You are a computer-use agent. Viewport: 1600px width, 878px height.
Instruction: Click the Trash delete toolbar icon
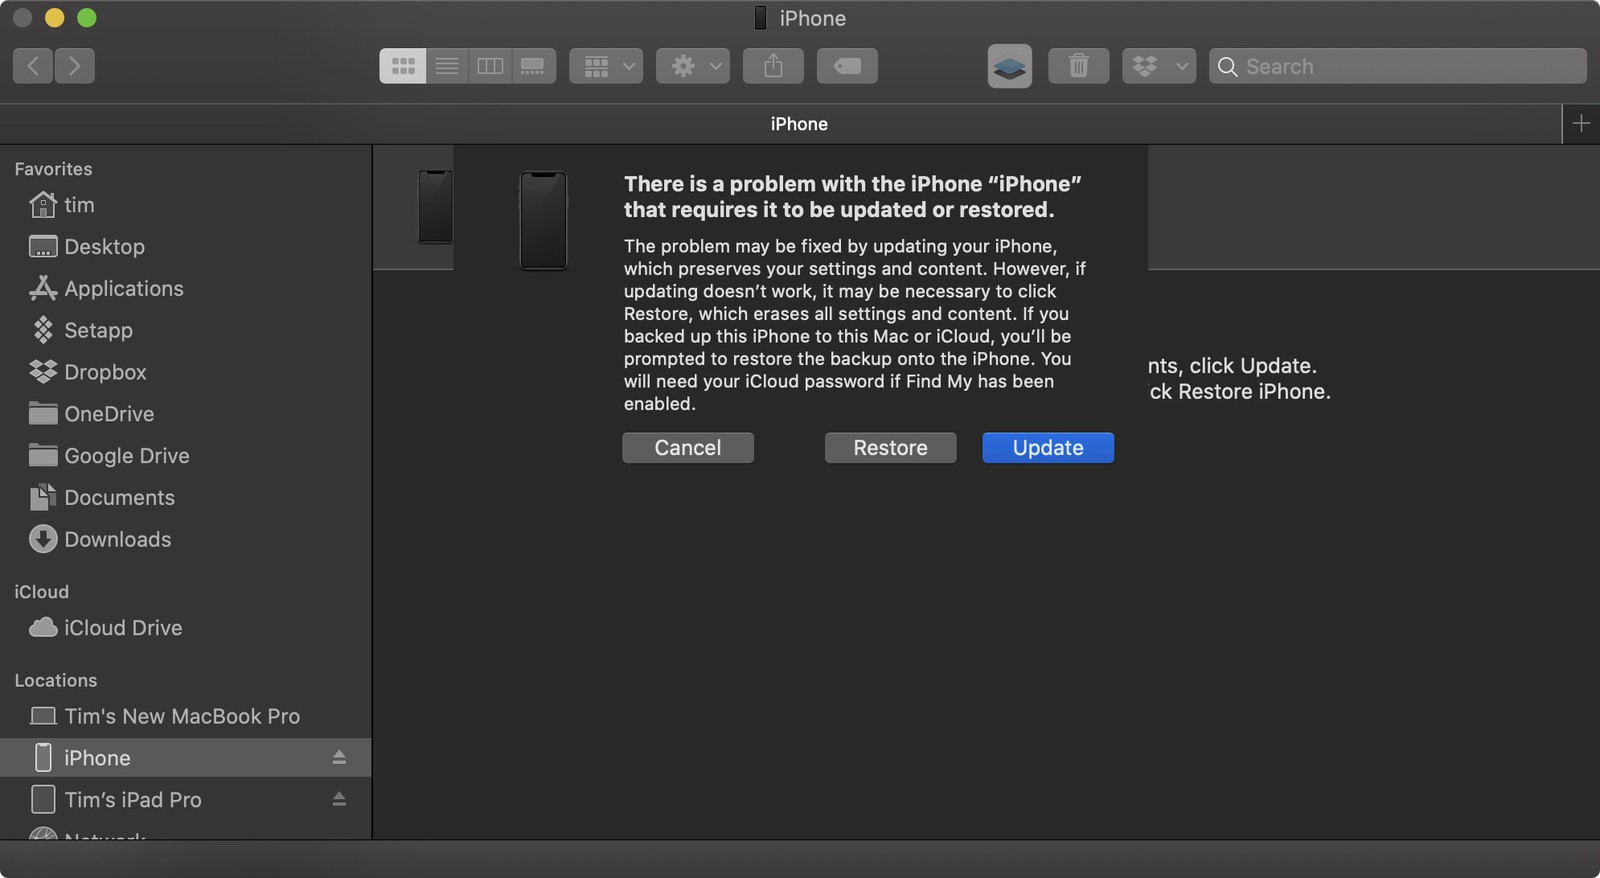[x=1078, y=66]
